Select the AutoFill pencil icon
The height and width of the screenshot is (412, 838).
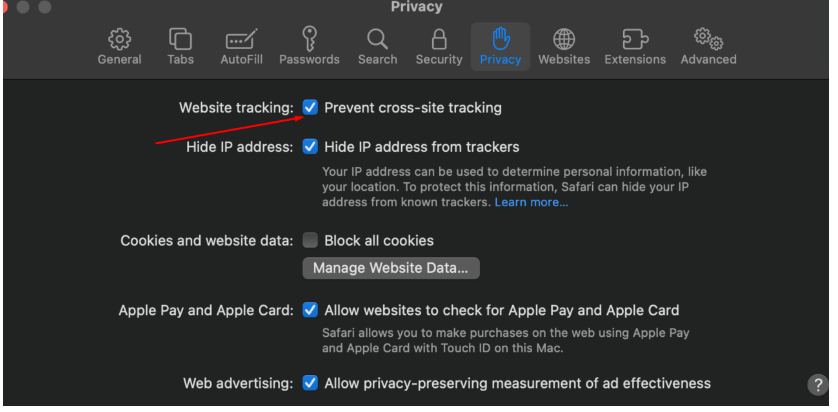coord(242,39)
